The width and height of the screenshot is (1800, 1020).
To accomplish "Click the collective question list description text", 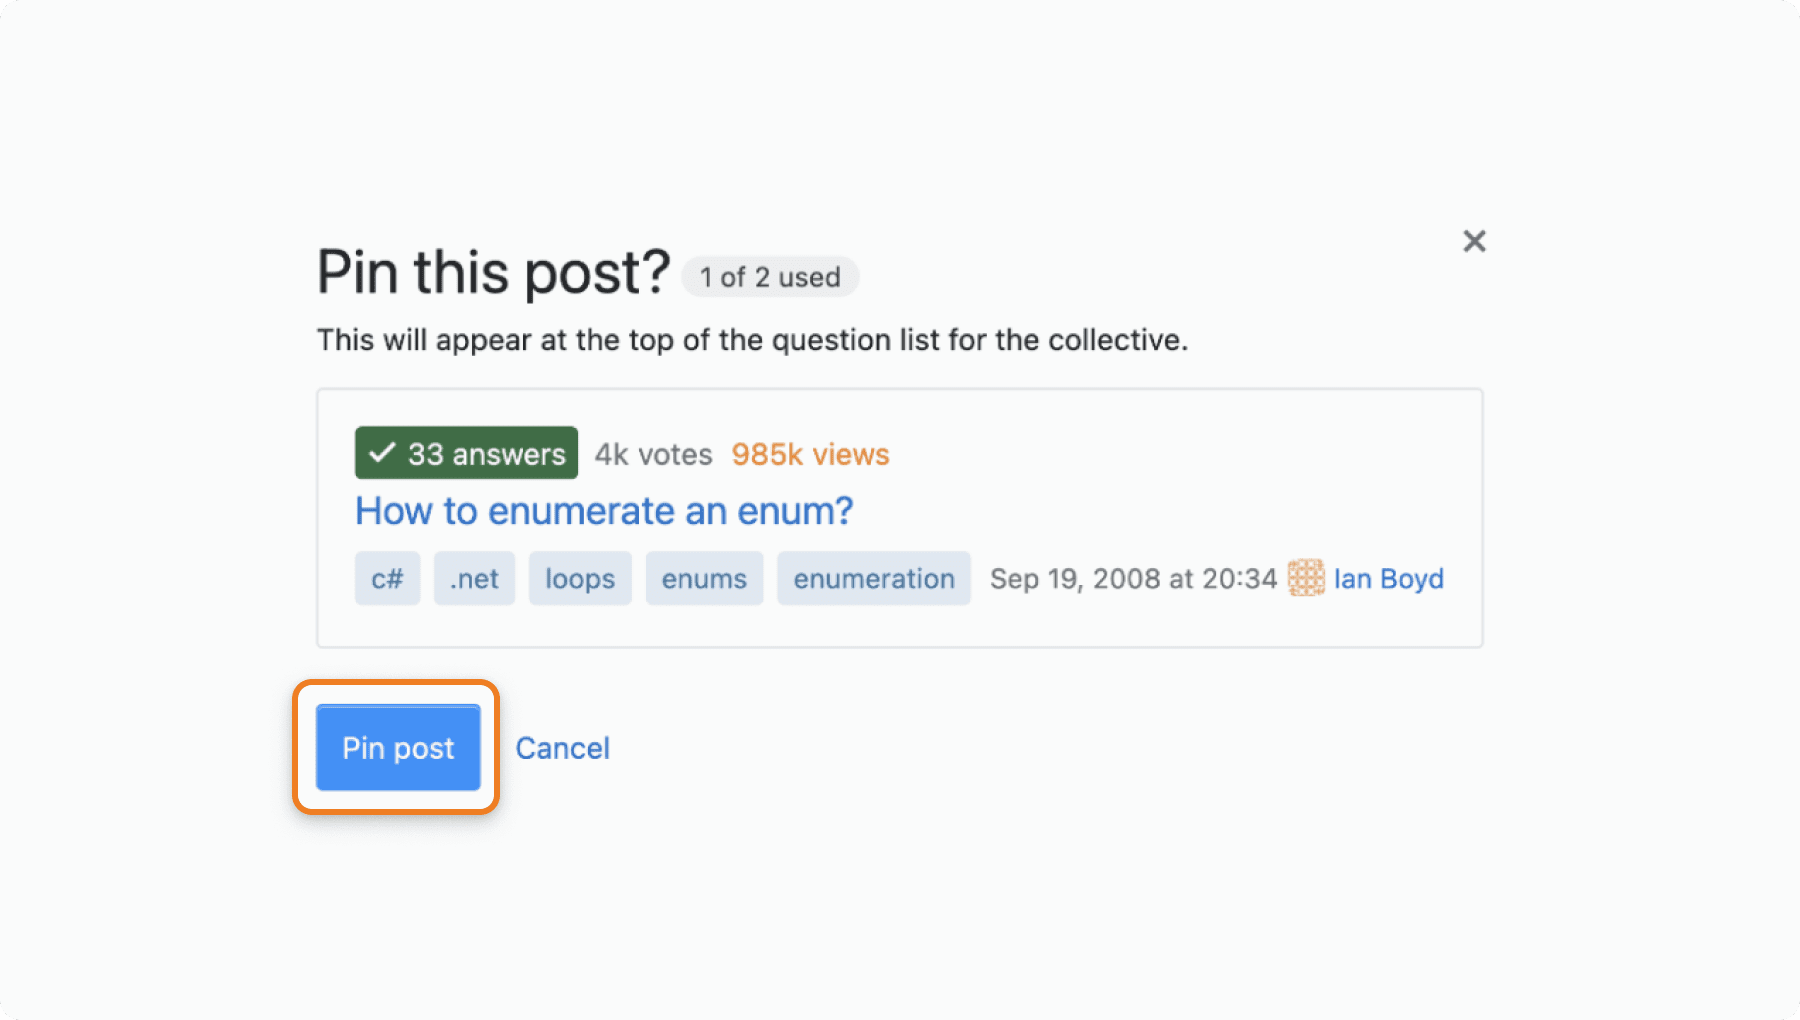I will [752, 340].
